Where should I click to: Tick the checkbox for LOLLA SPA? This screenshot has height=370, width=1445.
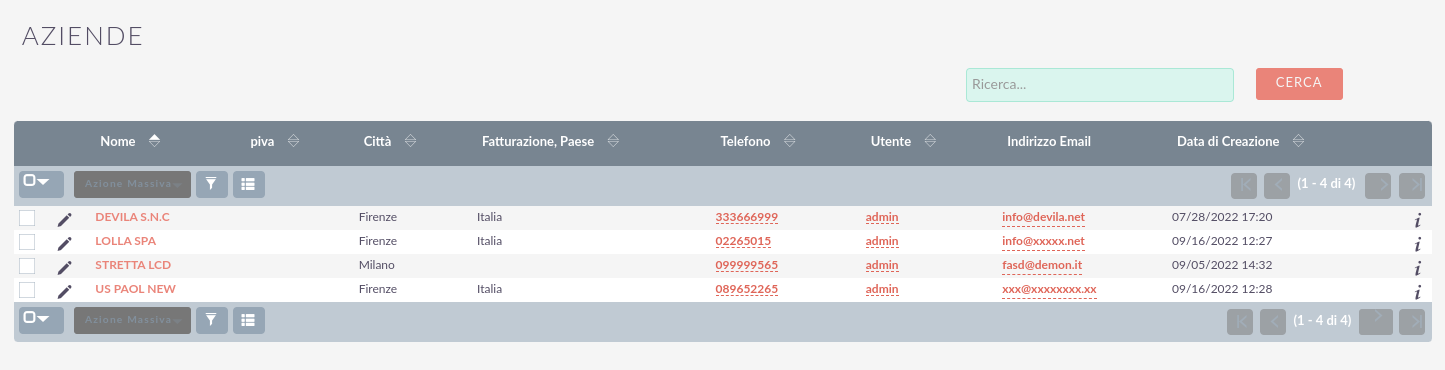point(27,242)
